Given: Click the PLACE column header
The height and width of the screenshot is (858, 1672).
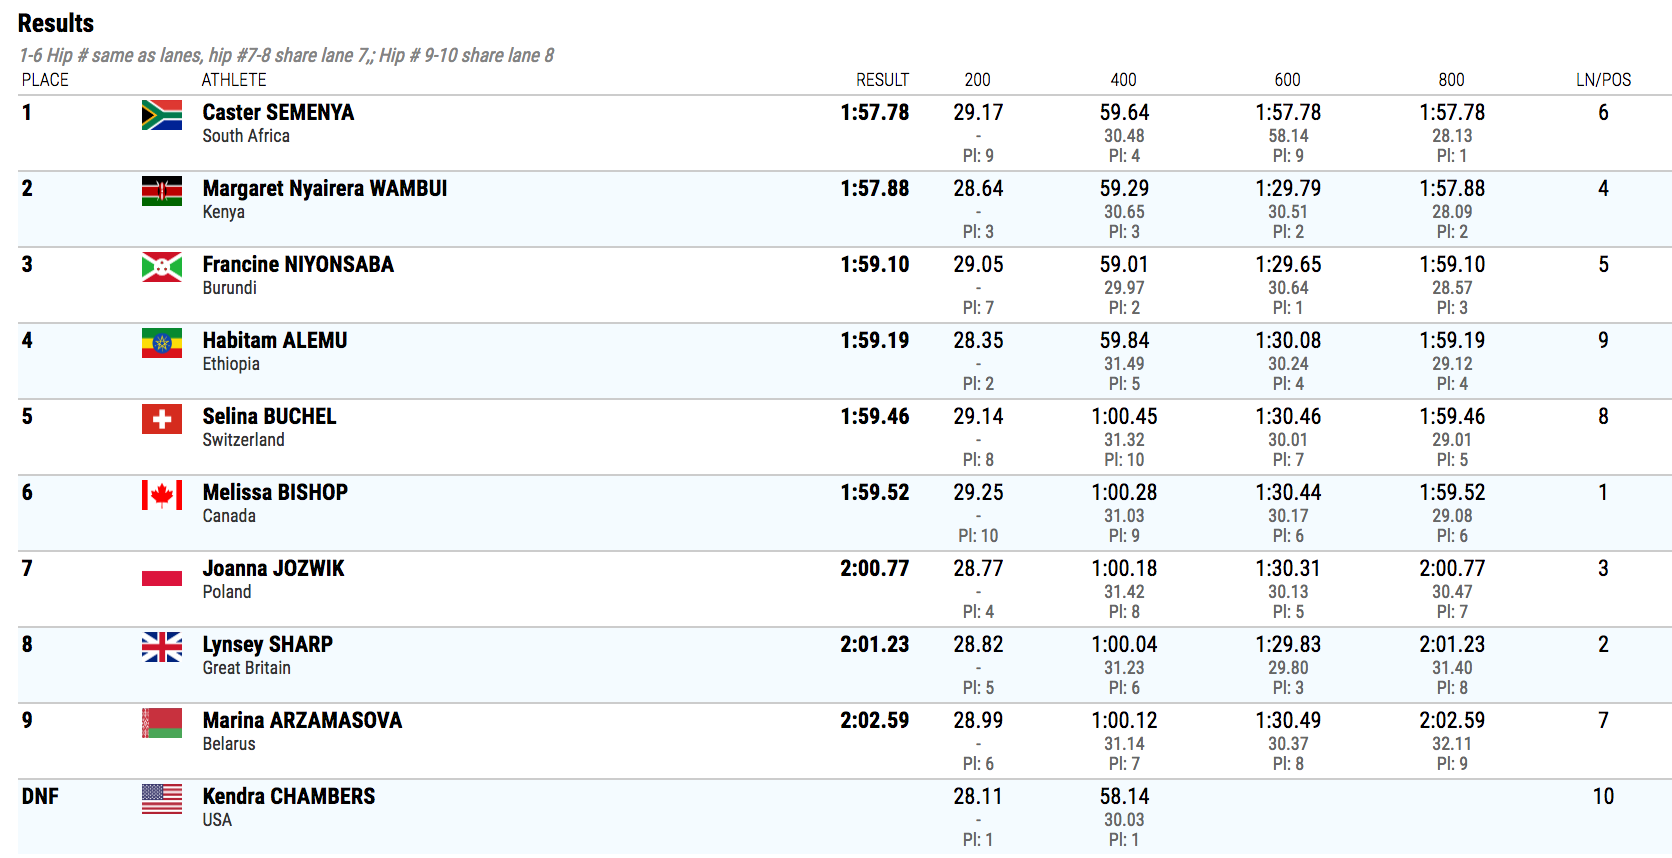Looking at the screenshot, I should [x=45, y=80].
